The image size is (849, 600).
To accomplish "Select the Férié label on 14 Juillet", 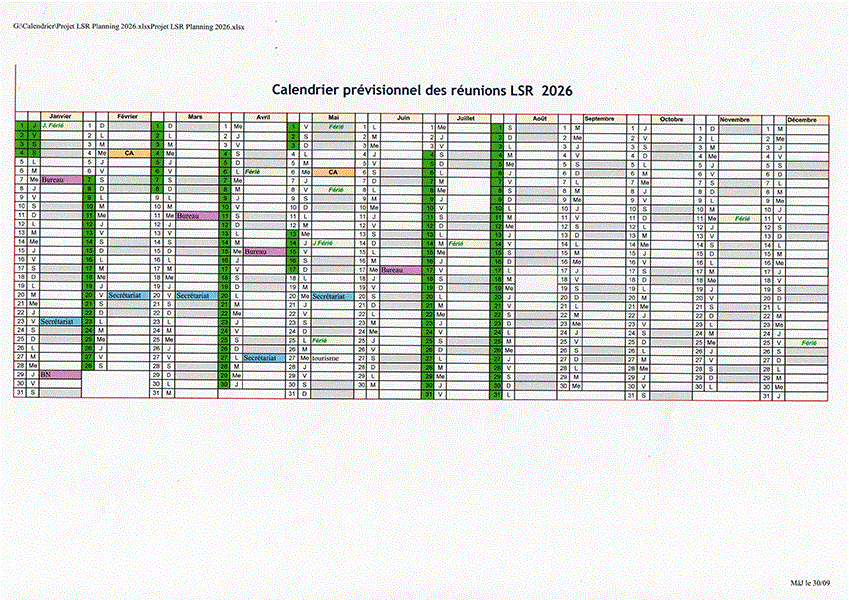I will [457, 243].
